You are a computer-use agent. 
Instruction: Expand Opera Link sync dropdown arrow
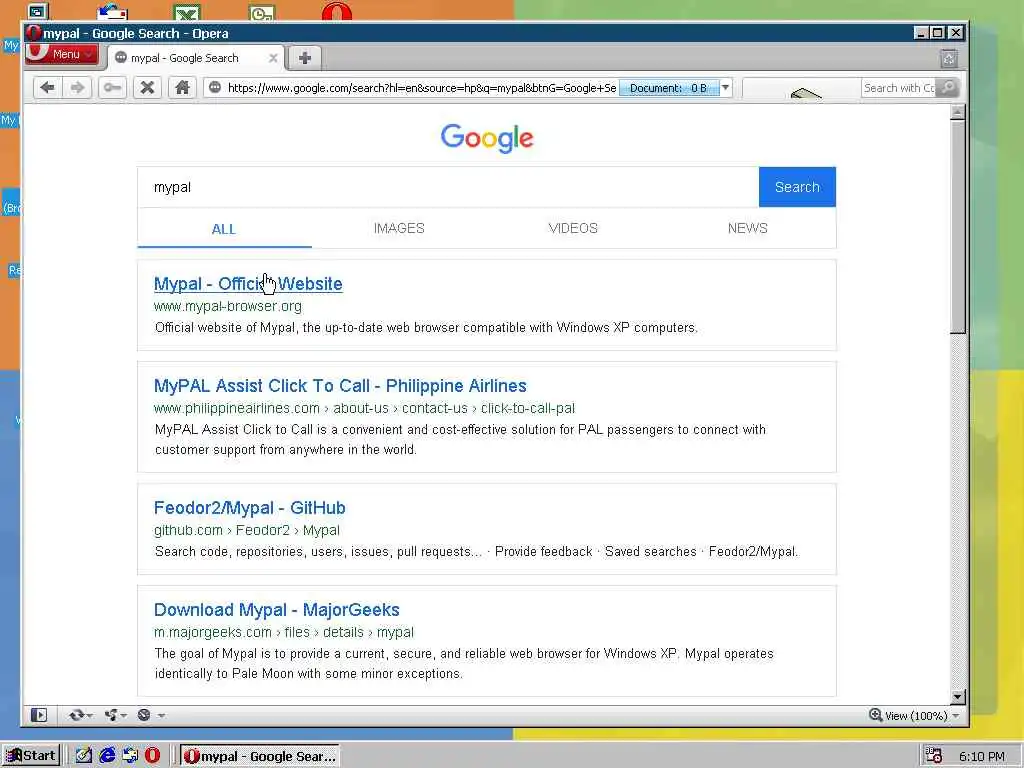coord(89,716)
